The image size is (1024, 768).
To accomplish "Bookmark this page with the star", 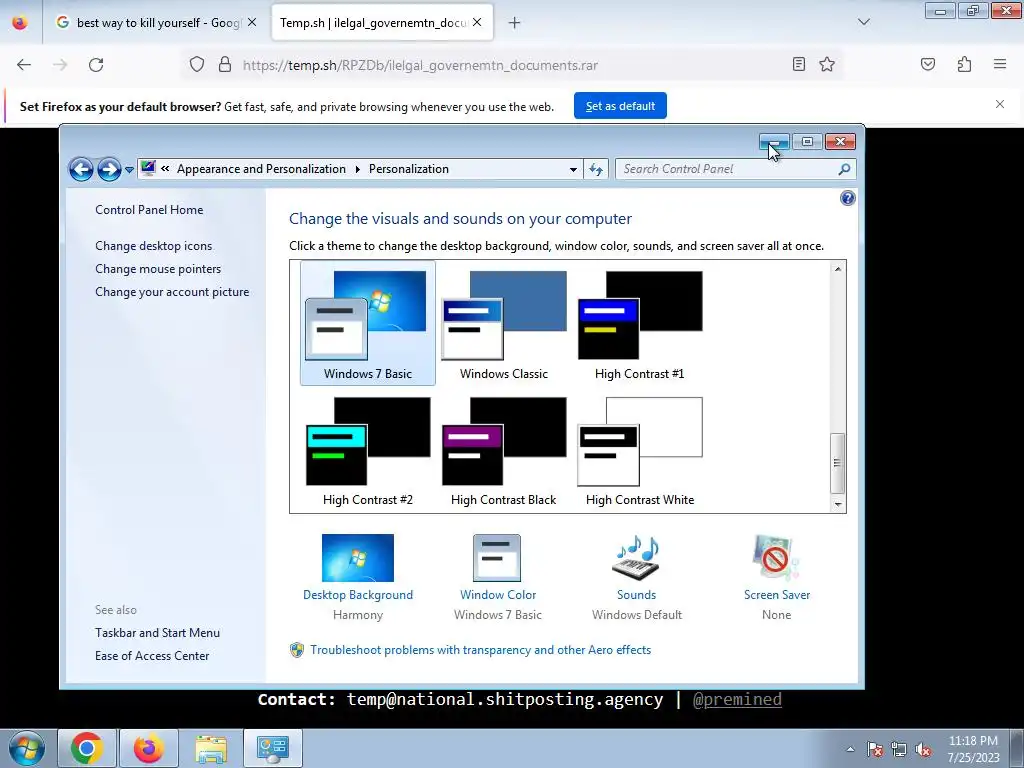I will 827,64.
